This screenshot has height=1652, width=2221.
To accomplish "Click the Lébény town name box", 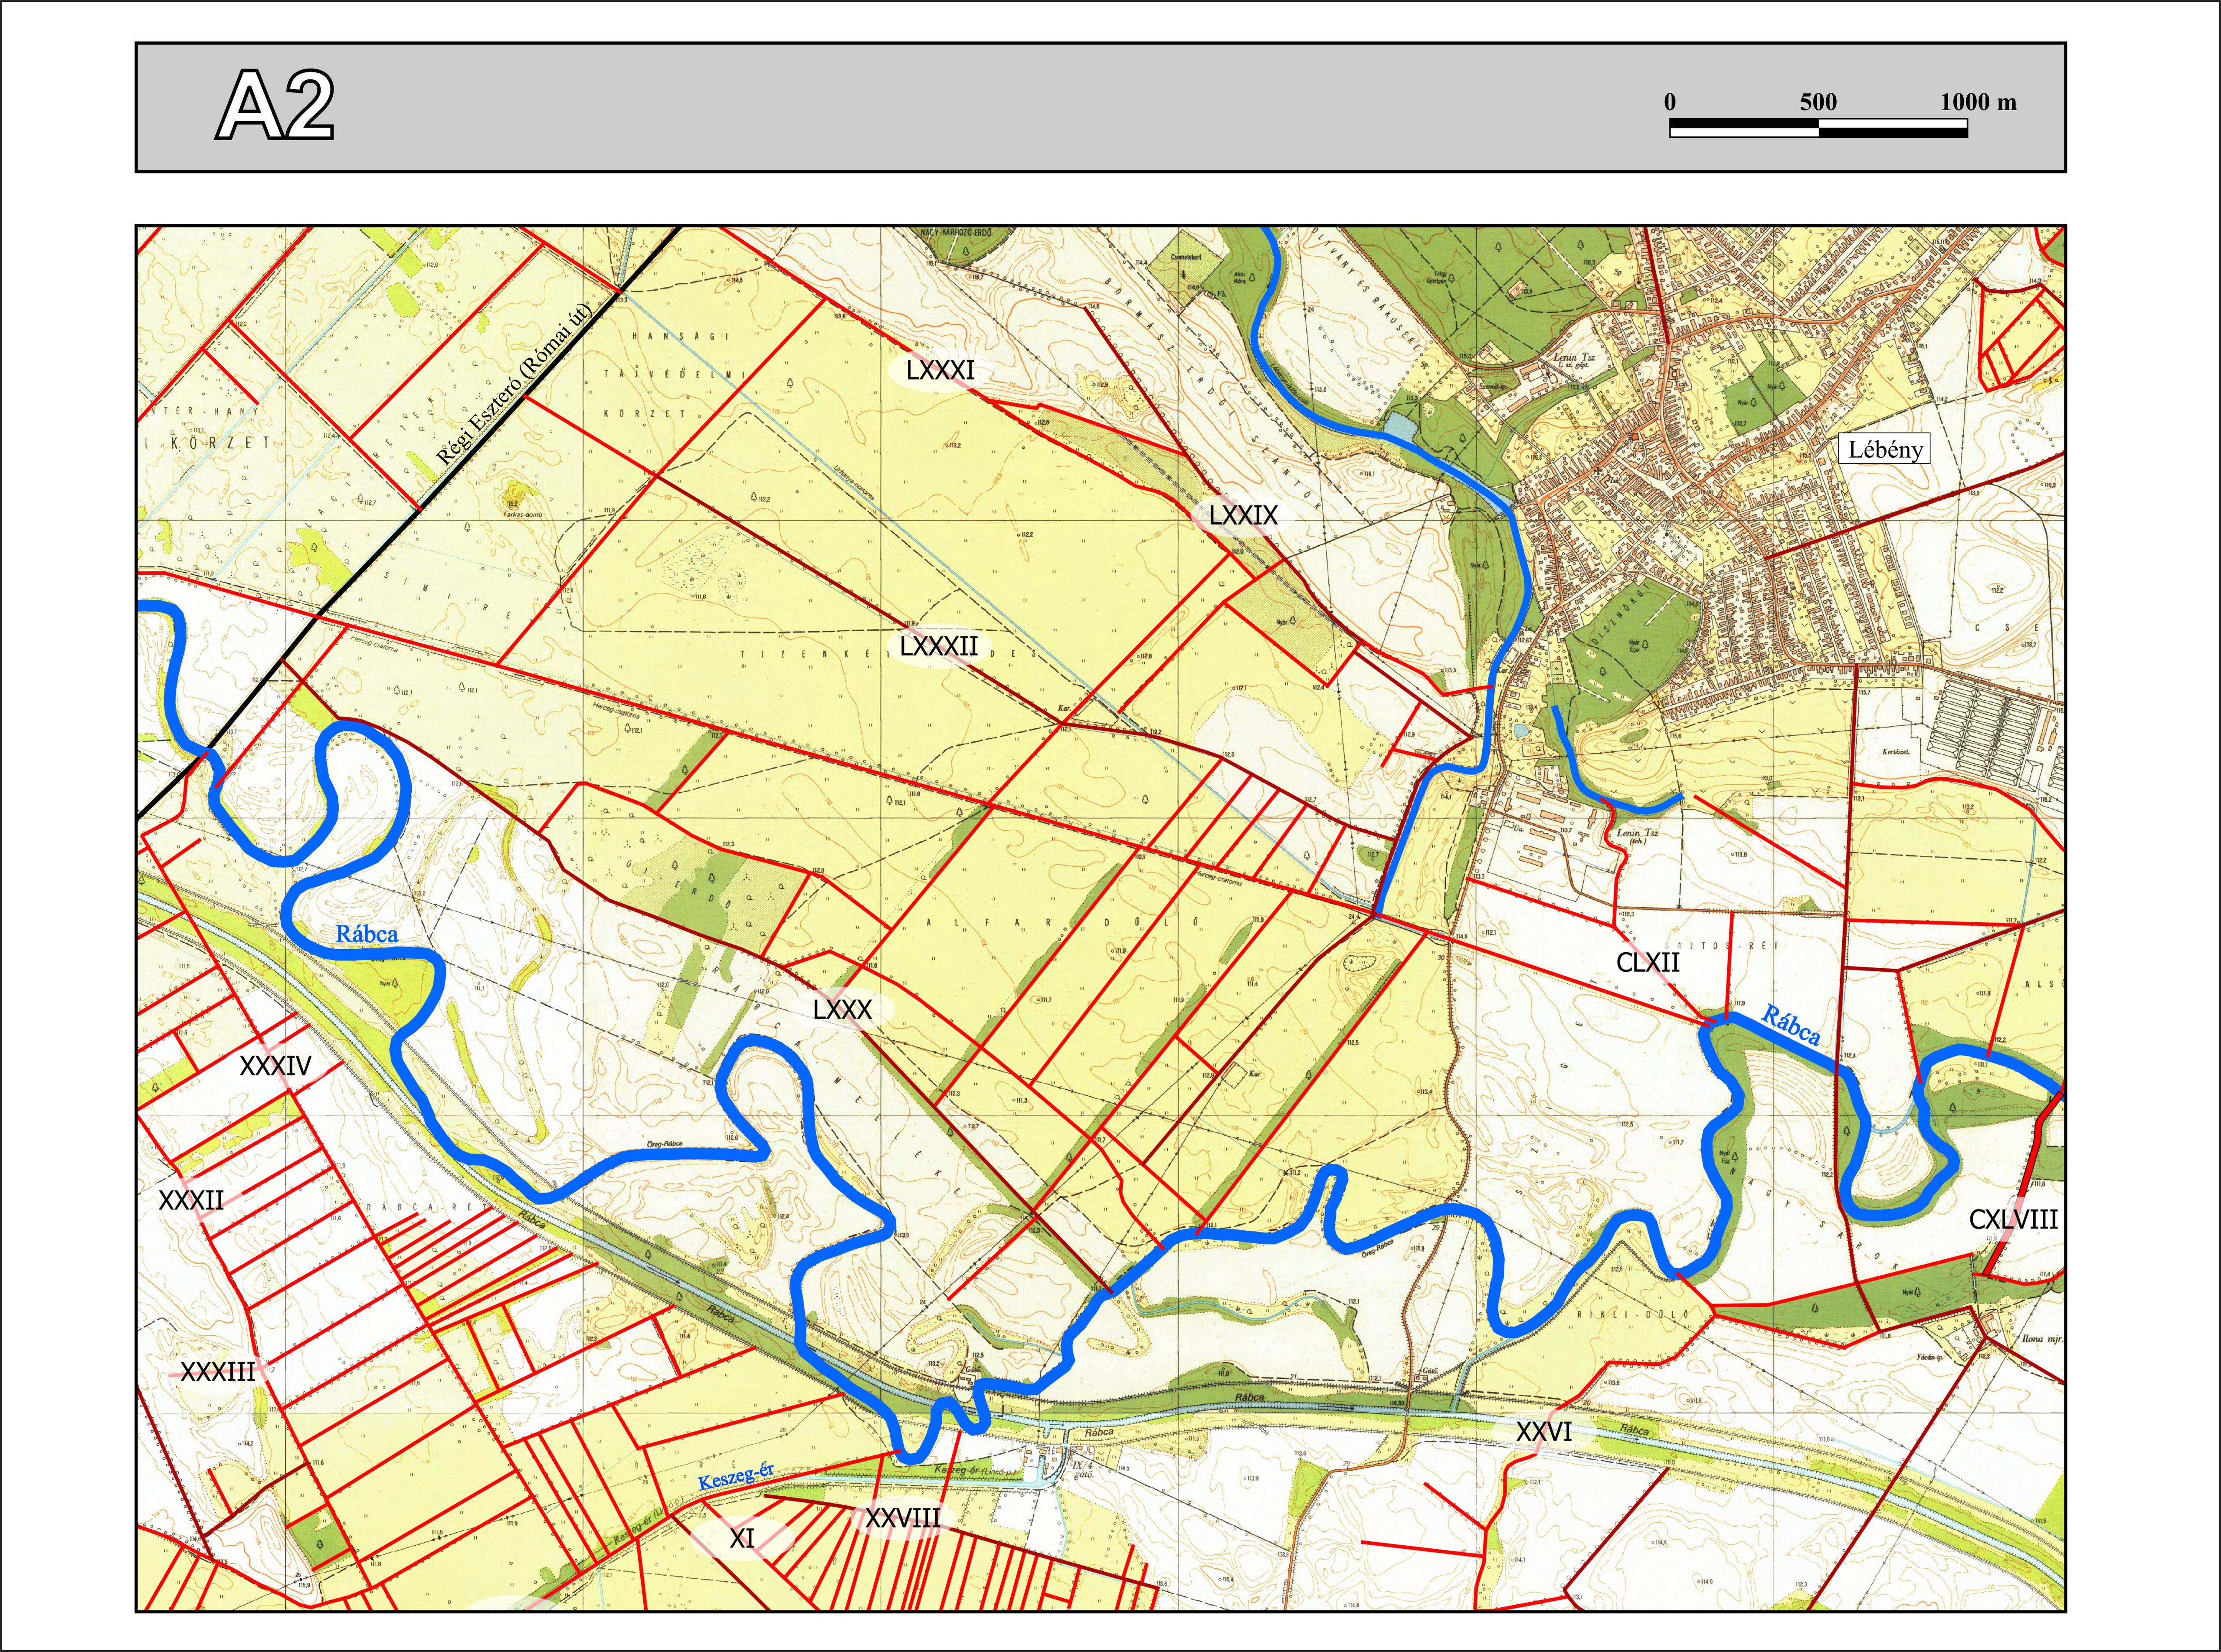I will [1884, 449].
